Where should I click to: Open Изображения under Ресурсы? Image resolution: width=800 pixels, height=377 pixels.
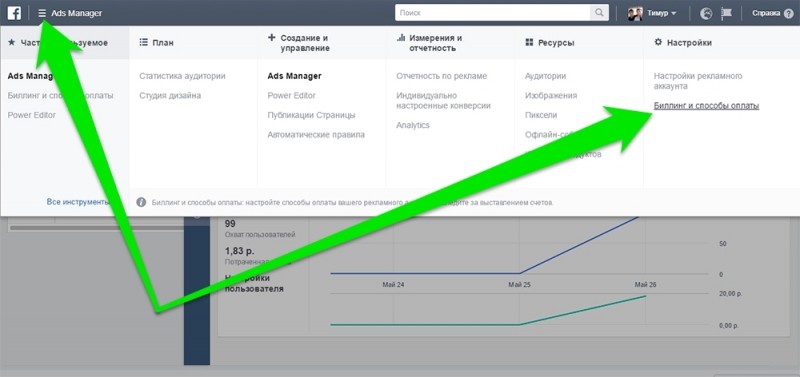(x=551, y=95)
